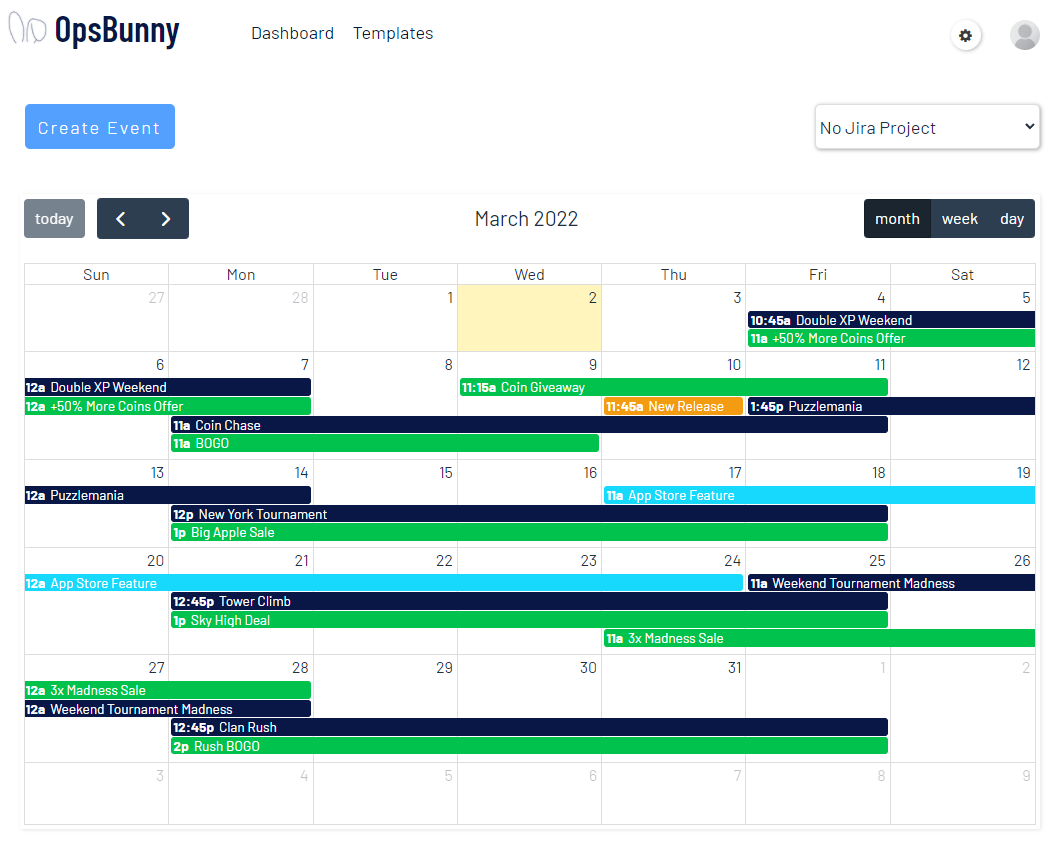
Task: Click the Templates navigation item
Action: tap(393, 33)
